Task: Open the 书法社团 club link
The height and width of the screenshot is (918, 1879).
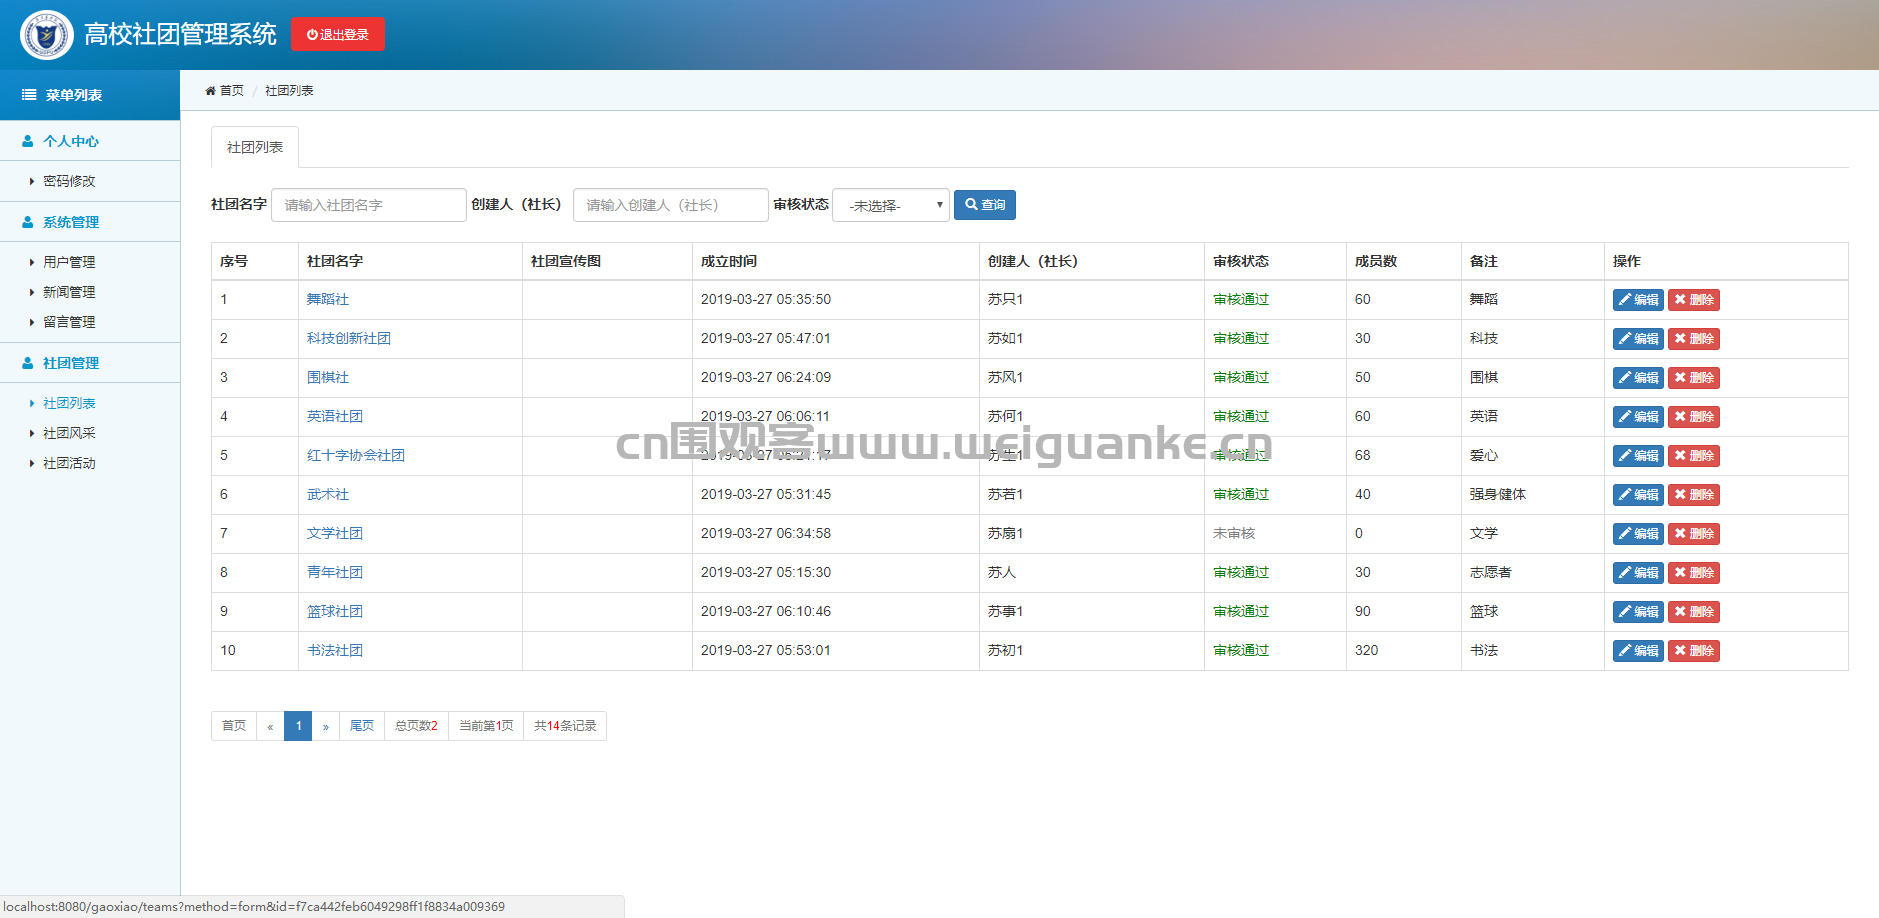Action: tap(335, 650)
